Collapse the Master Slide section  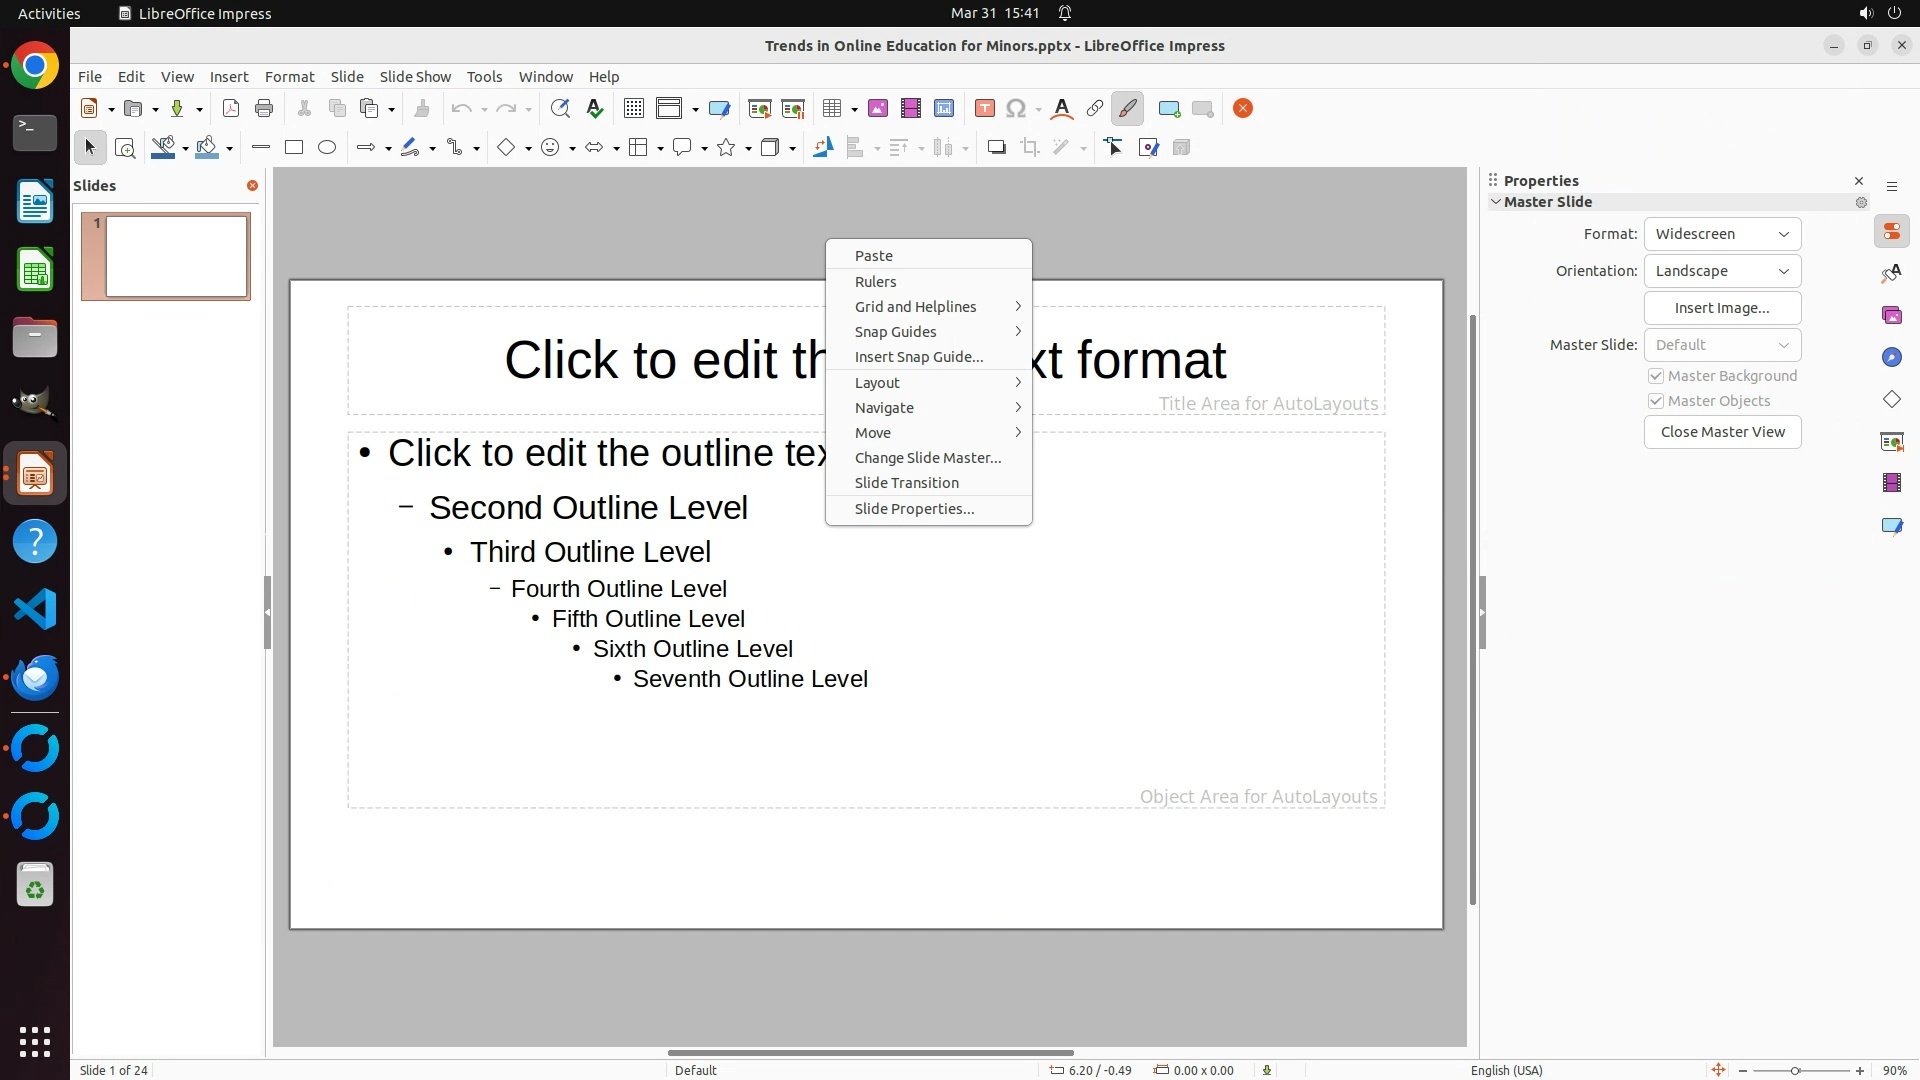click(1496, 202)
